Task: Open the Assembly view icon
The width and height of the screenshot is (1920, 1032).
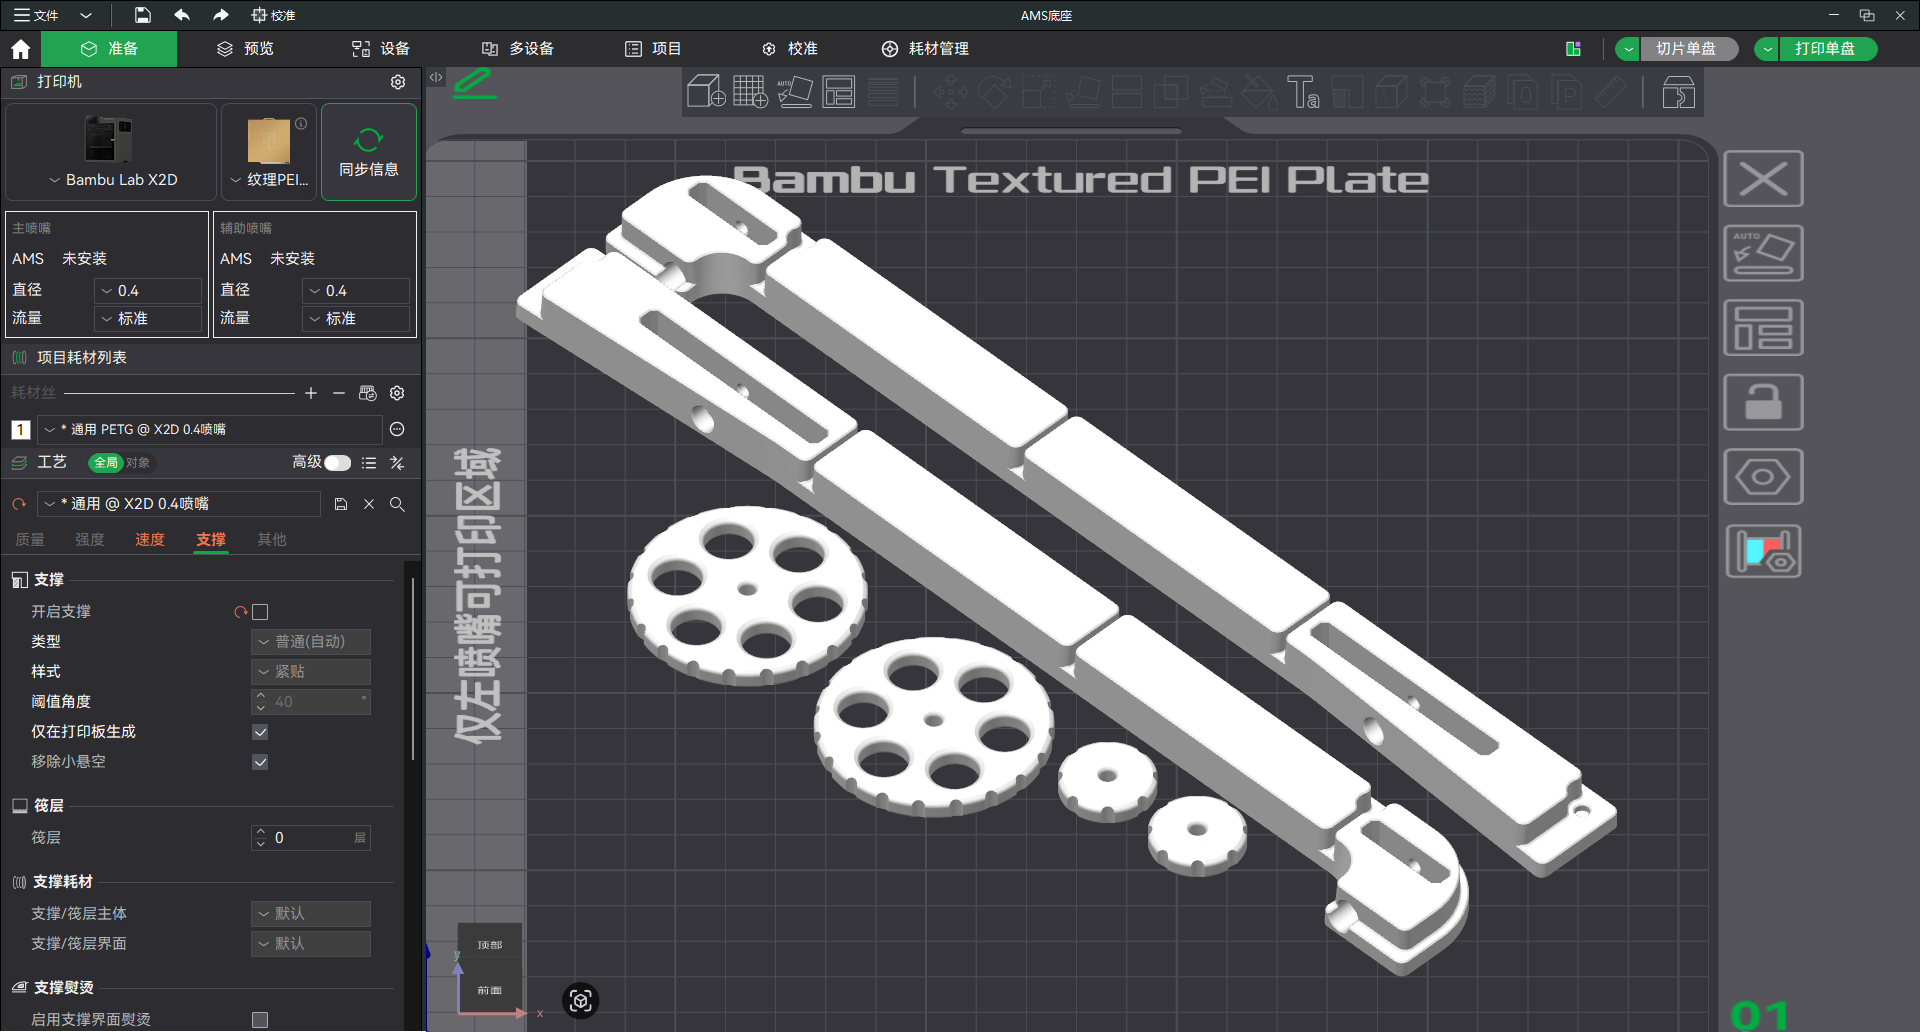Action: [1678, 93]
